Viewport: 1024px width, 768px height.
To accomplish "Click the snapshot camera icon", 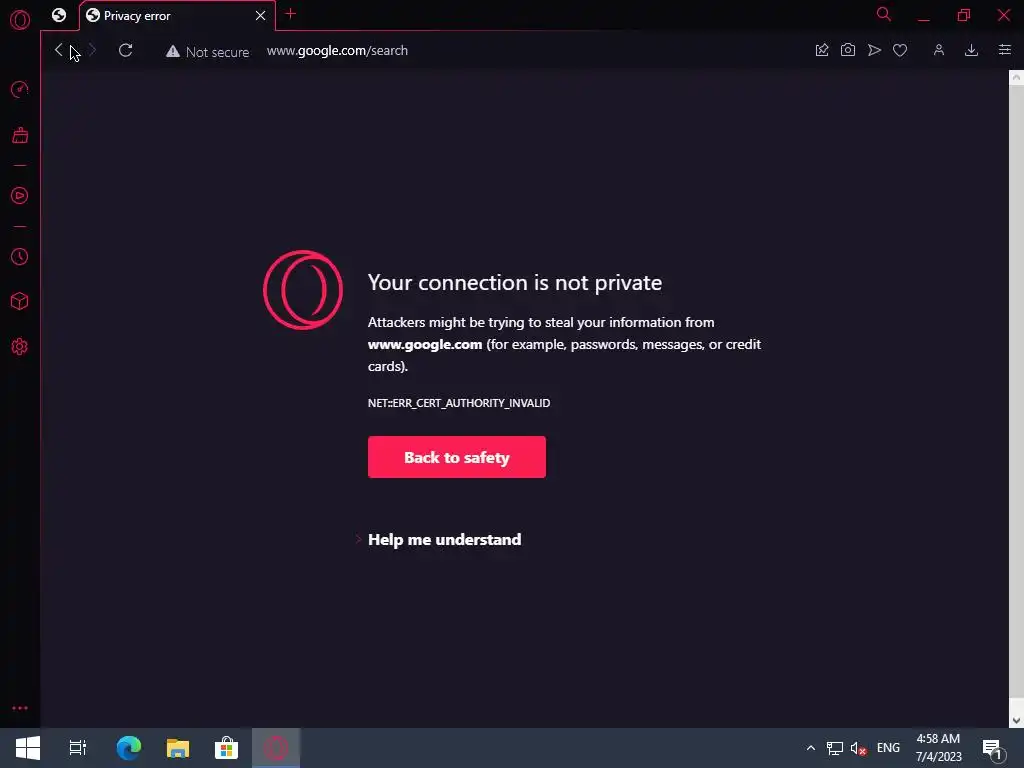I will [x=848, y=50].
